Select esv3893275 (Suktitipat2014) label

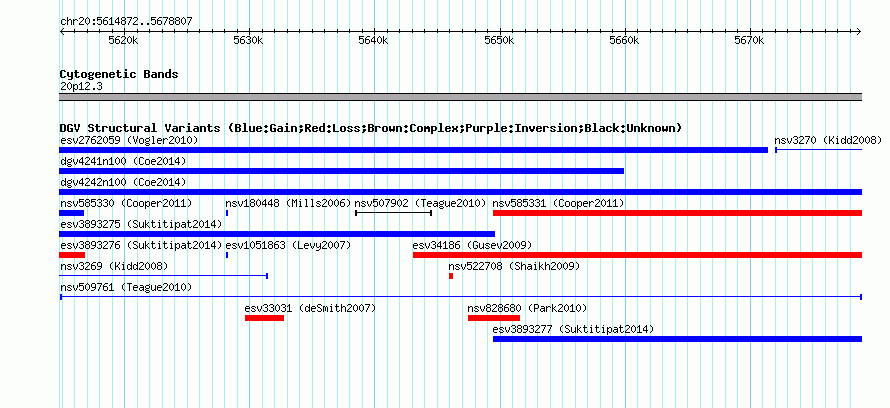click(x=141, y=224)
